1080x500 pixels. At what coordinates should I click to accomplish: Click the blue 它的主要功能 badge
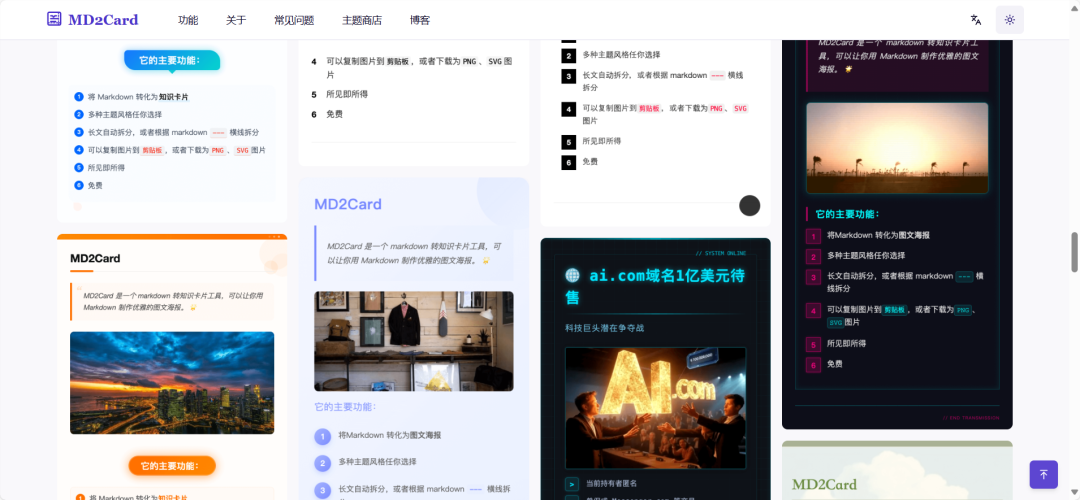(x=172, y=61)
